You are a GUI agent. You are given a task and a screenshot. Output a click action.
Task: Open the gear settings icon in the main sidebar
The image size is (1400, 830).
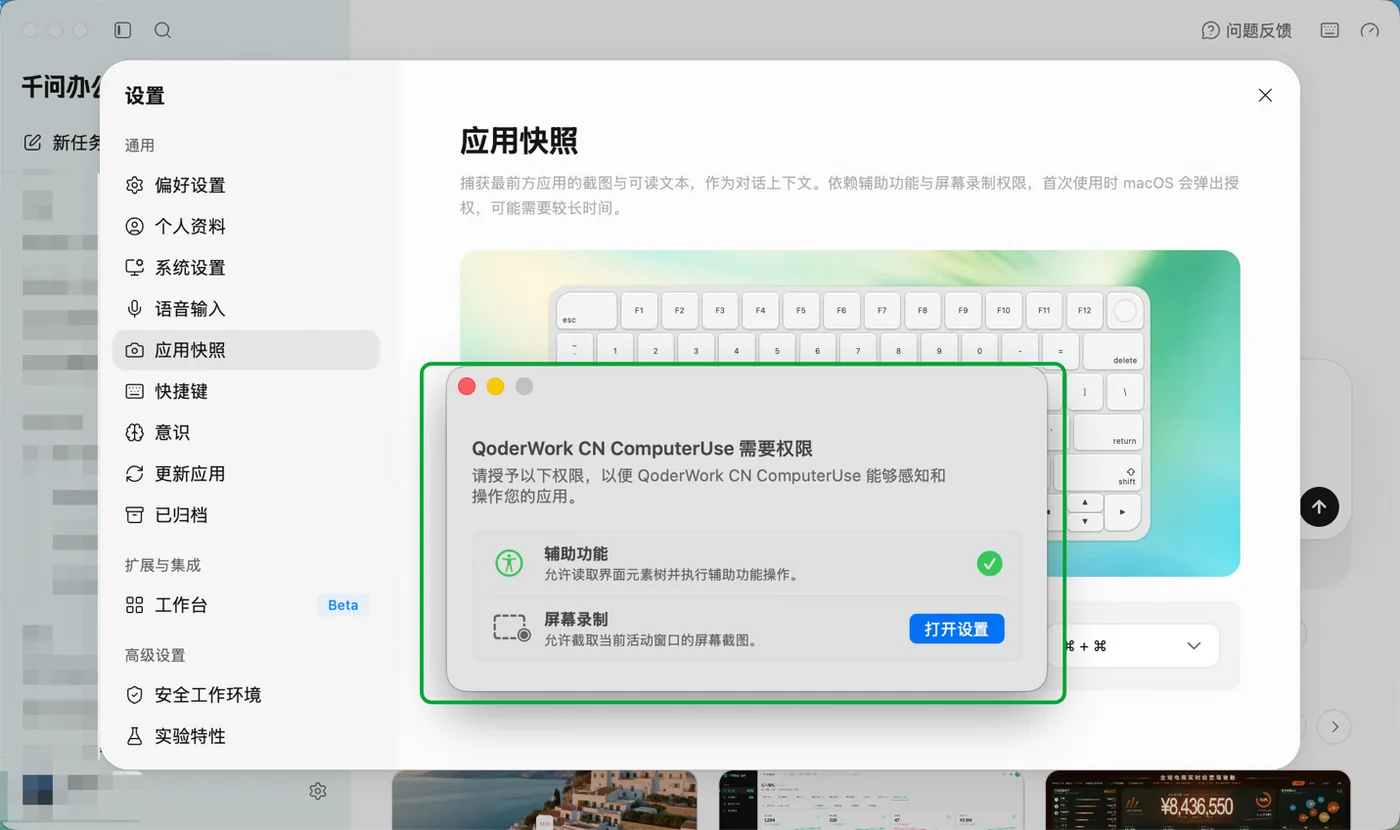point(318,791)
